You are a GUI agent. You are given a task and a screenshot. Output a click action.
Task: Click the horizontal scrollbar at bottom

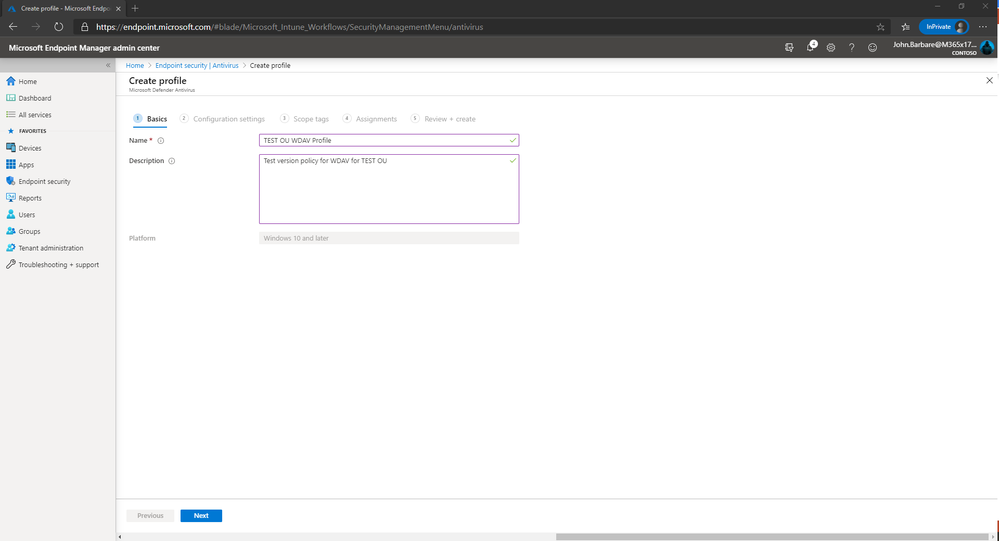click(x=772, y=537)
